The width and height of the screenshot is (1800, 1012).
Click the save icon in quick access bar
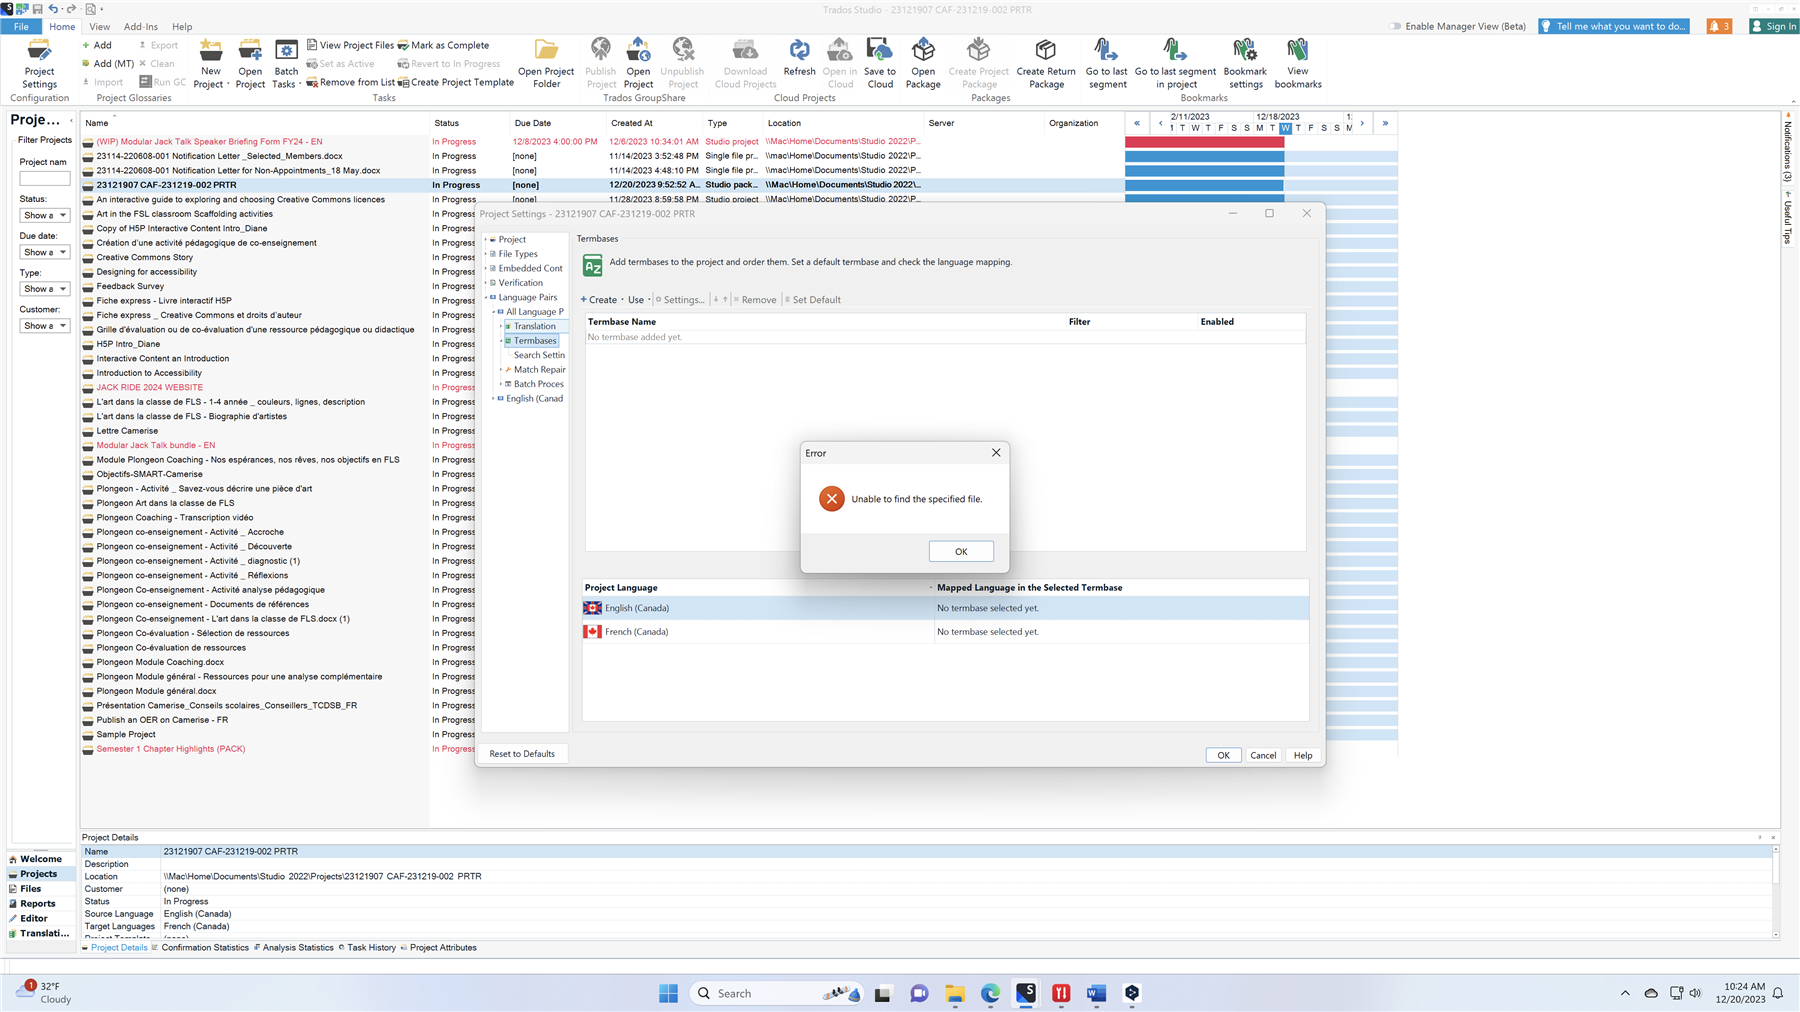pyautogui.click(x=37, y=9)
